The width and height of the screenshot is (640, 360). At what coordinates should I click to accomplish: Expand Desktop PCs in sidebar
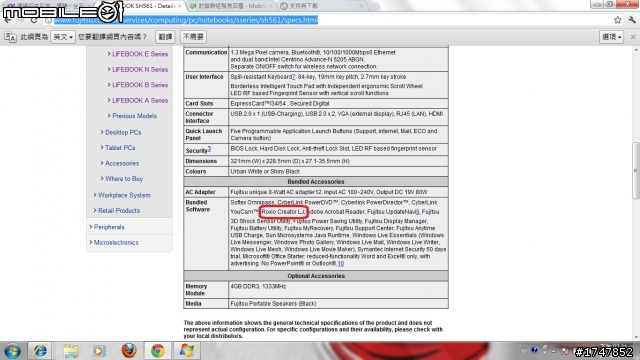pyautogui.click(x=123, y=132)
